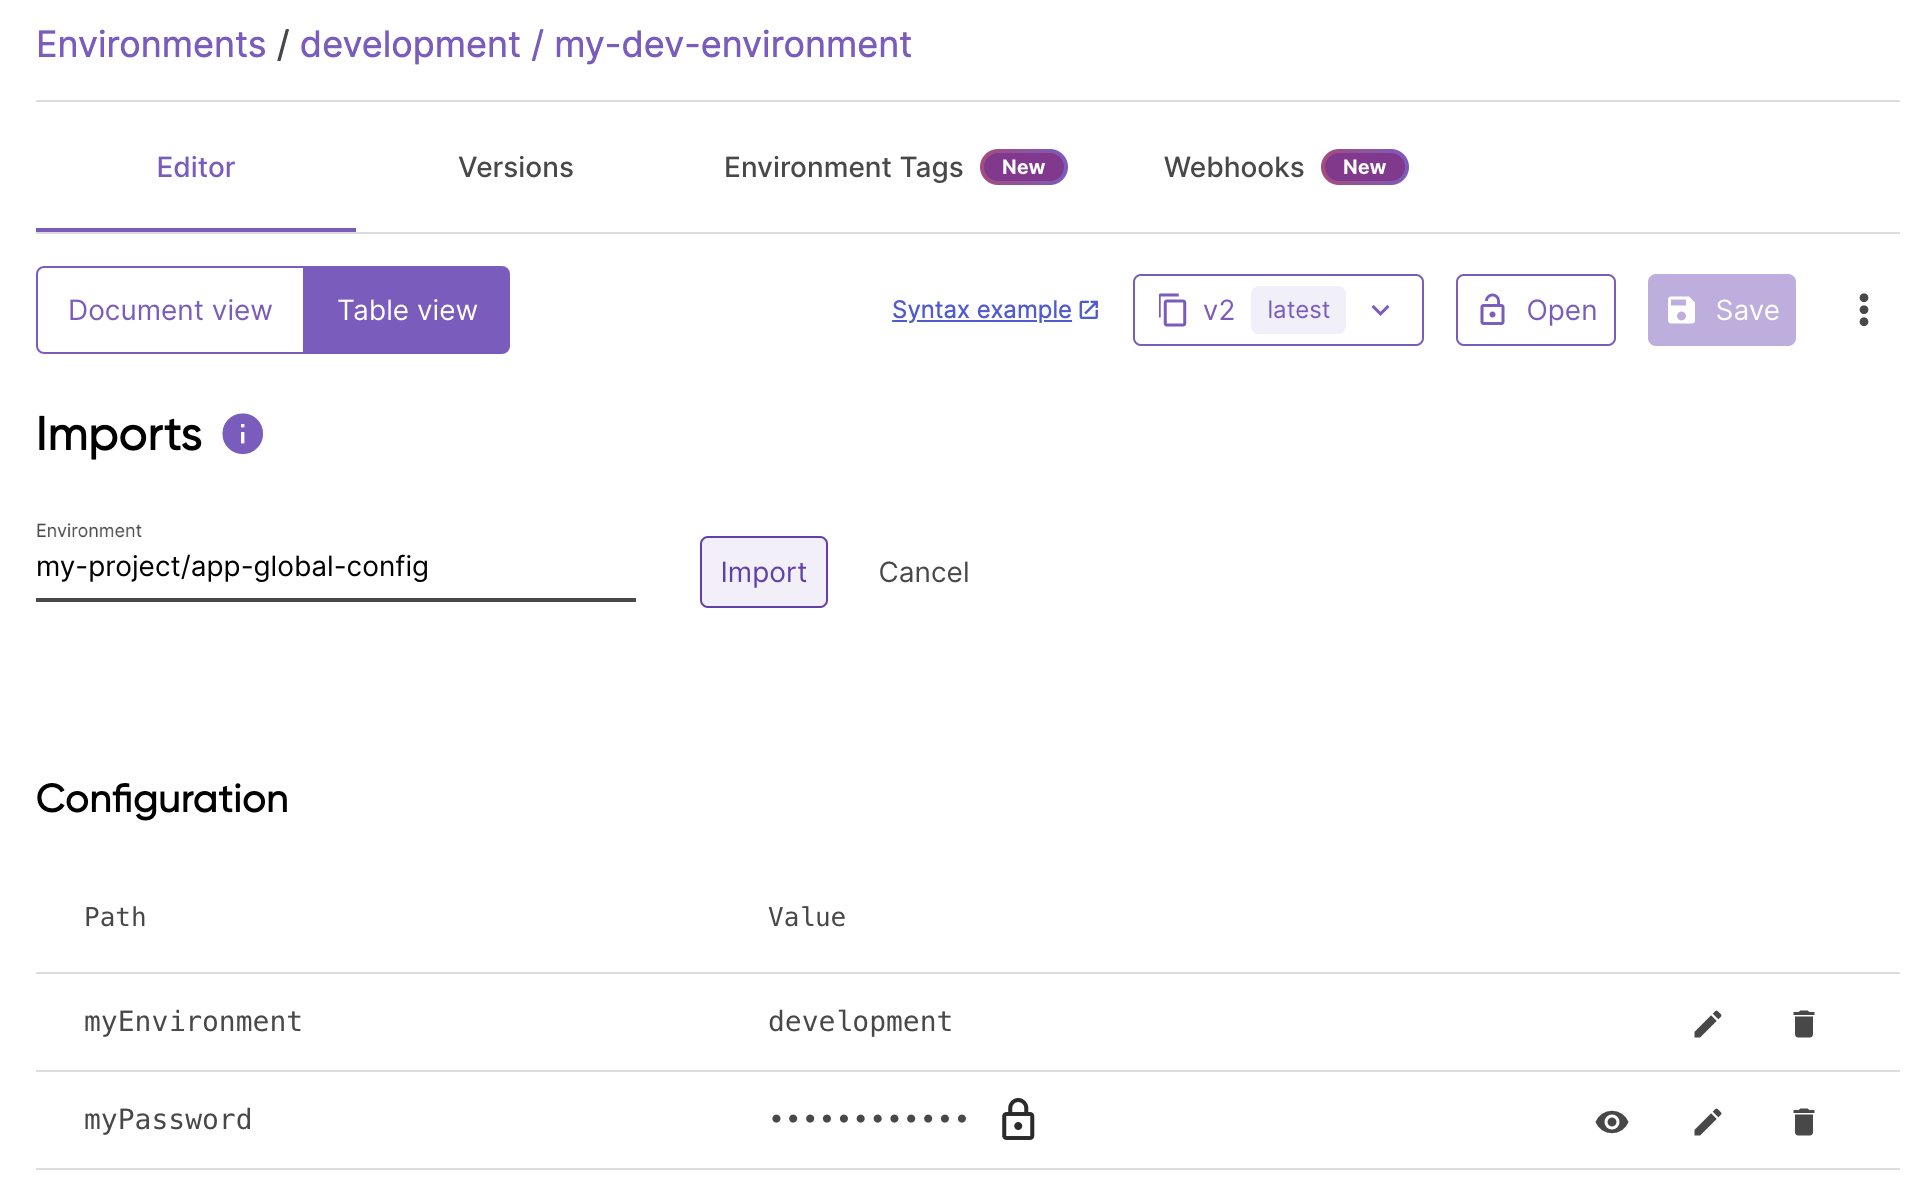Click the masked myPassword value dots
The image size is (1930, 1190).
[869, 1118]
